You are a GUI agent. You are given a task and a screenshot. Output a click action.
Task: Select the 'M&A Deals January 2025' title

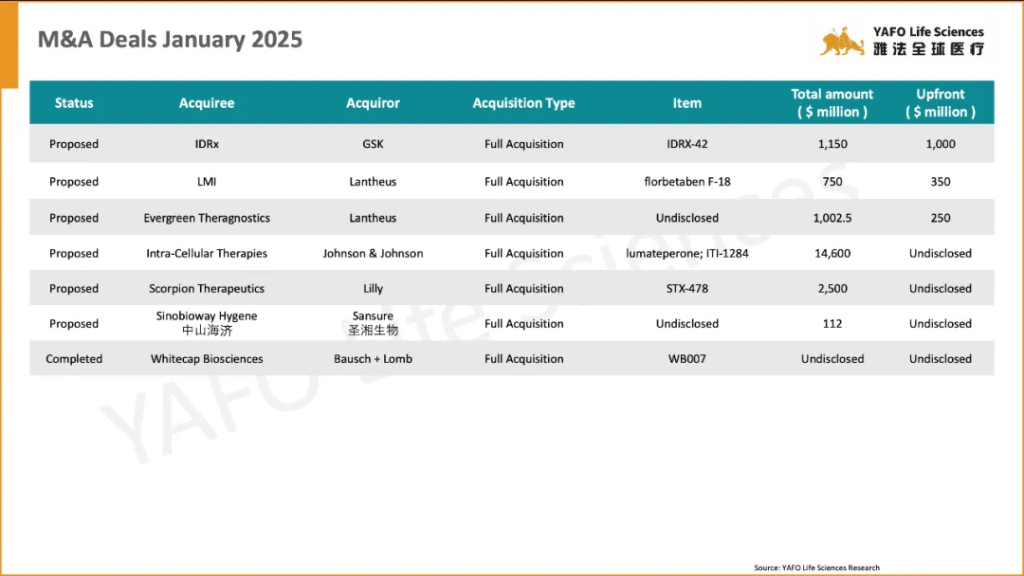coord(170,40)
